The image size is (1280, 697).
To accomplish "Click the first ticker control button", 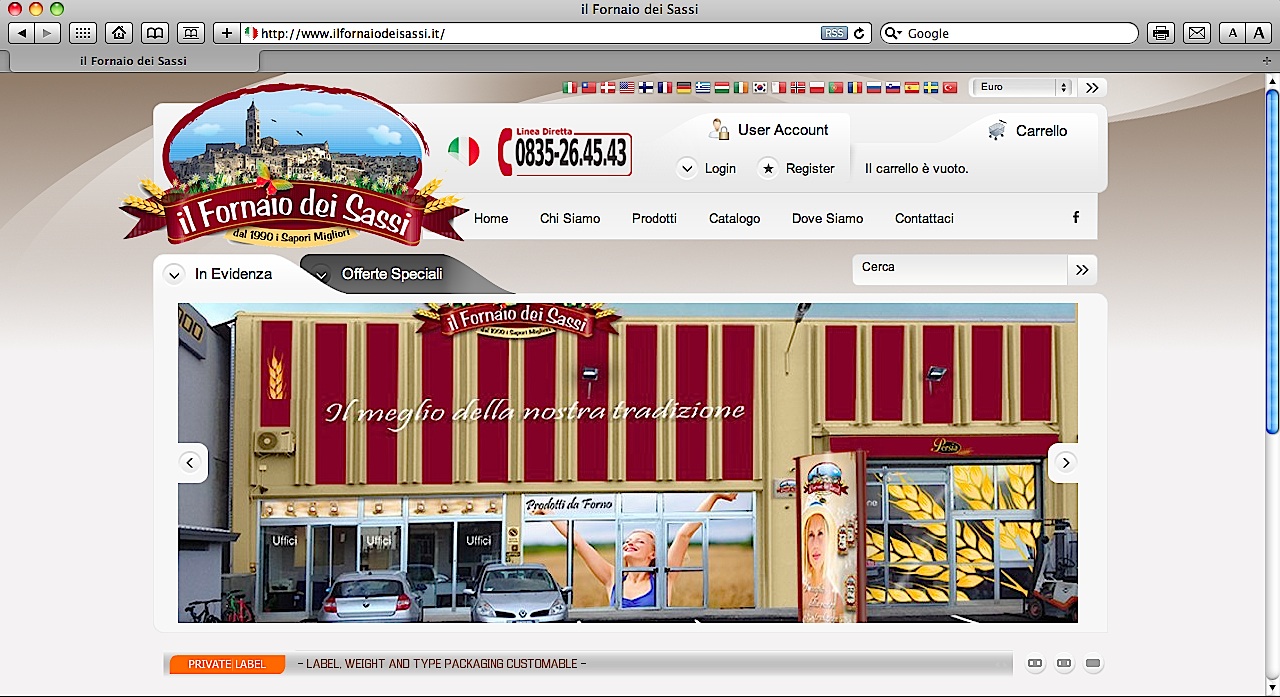I will pos(1035,663).
